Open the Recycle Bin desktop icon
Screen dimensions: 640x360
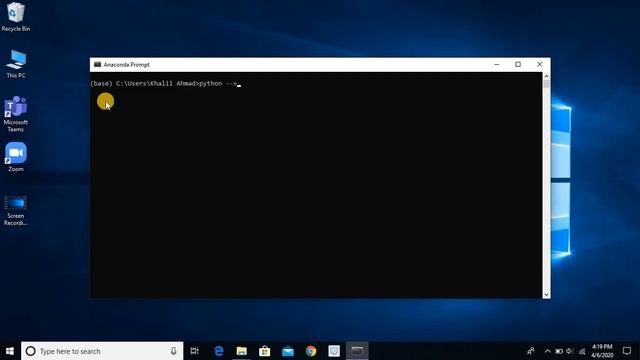[x=16, y=17]
